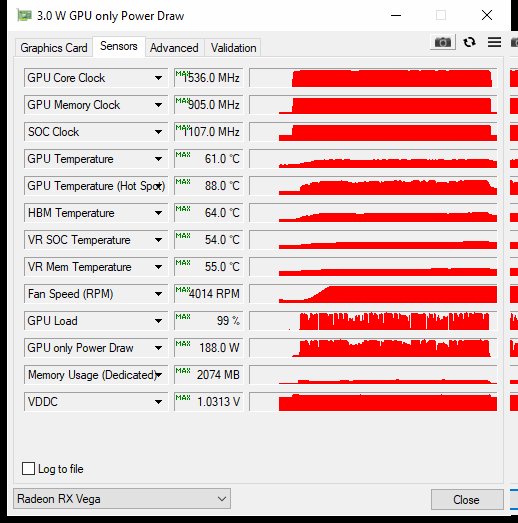Viewport: 518px width, 523px height.
Task: Toggle the Log to file checkbox
Action: 28,468
